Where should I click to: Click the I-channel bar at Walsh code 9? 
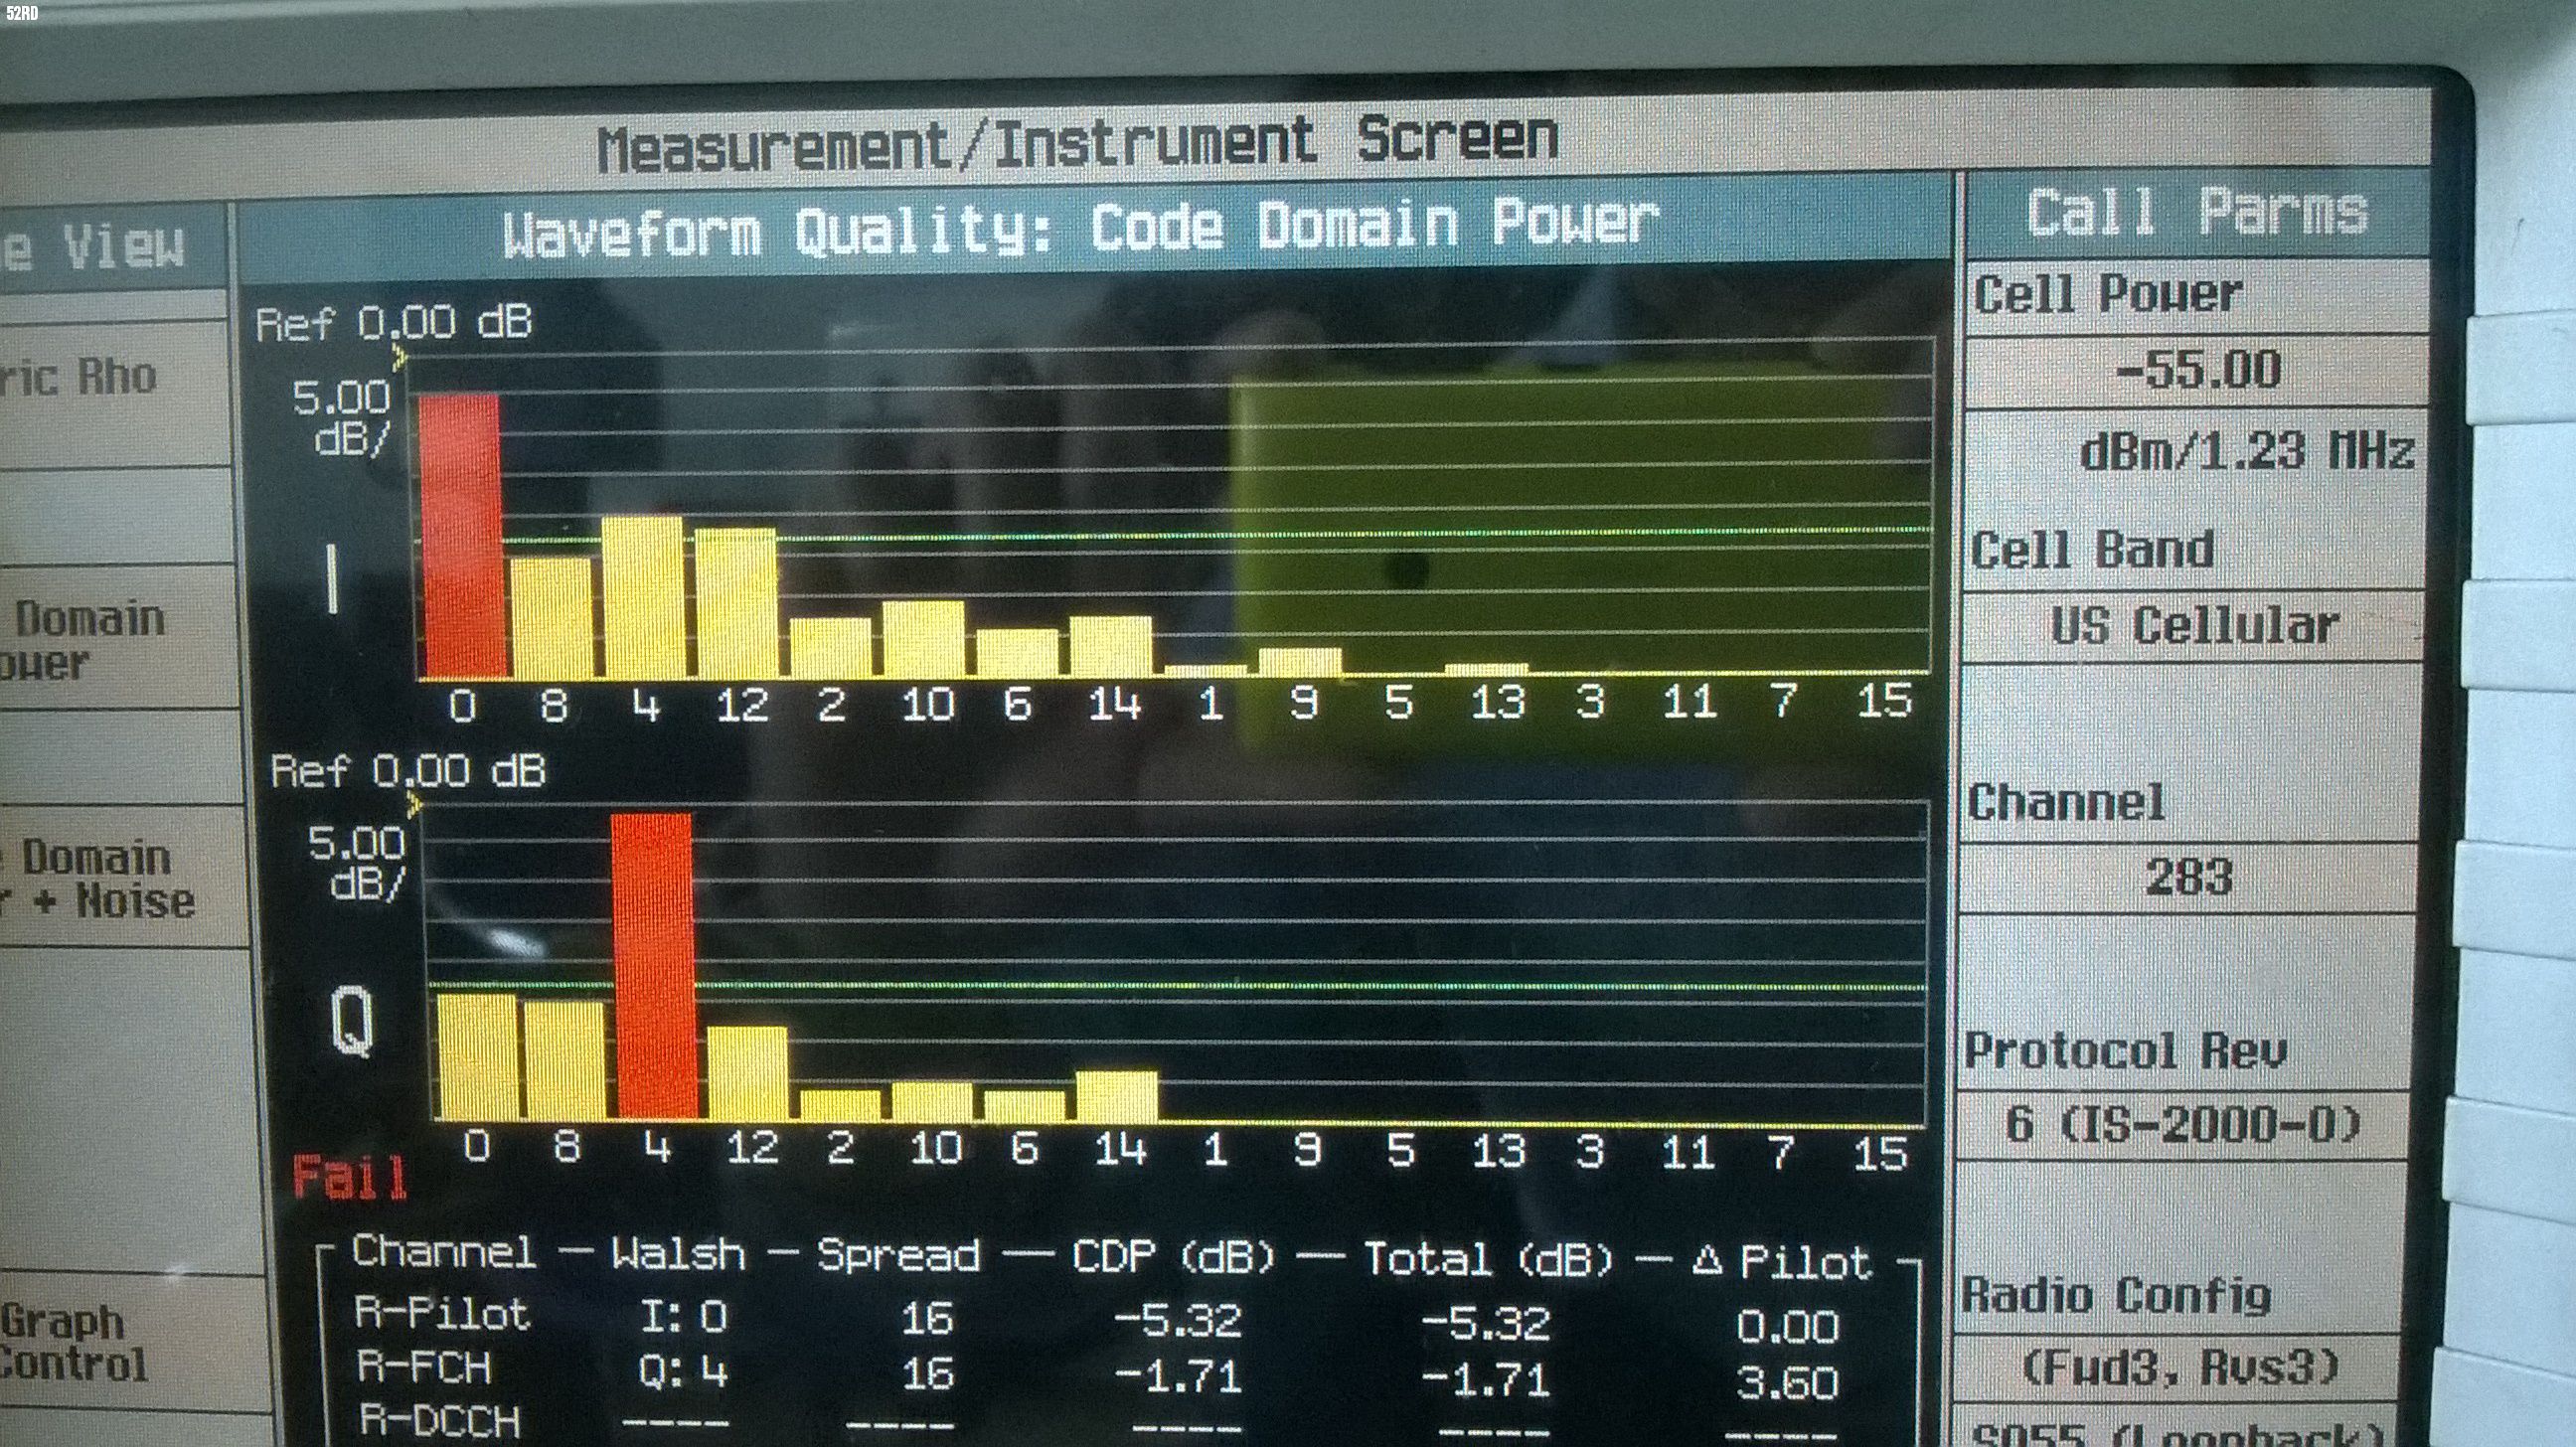click(1300, 663)
